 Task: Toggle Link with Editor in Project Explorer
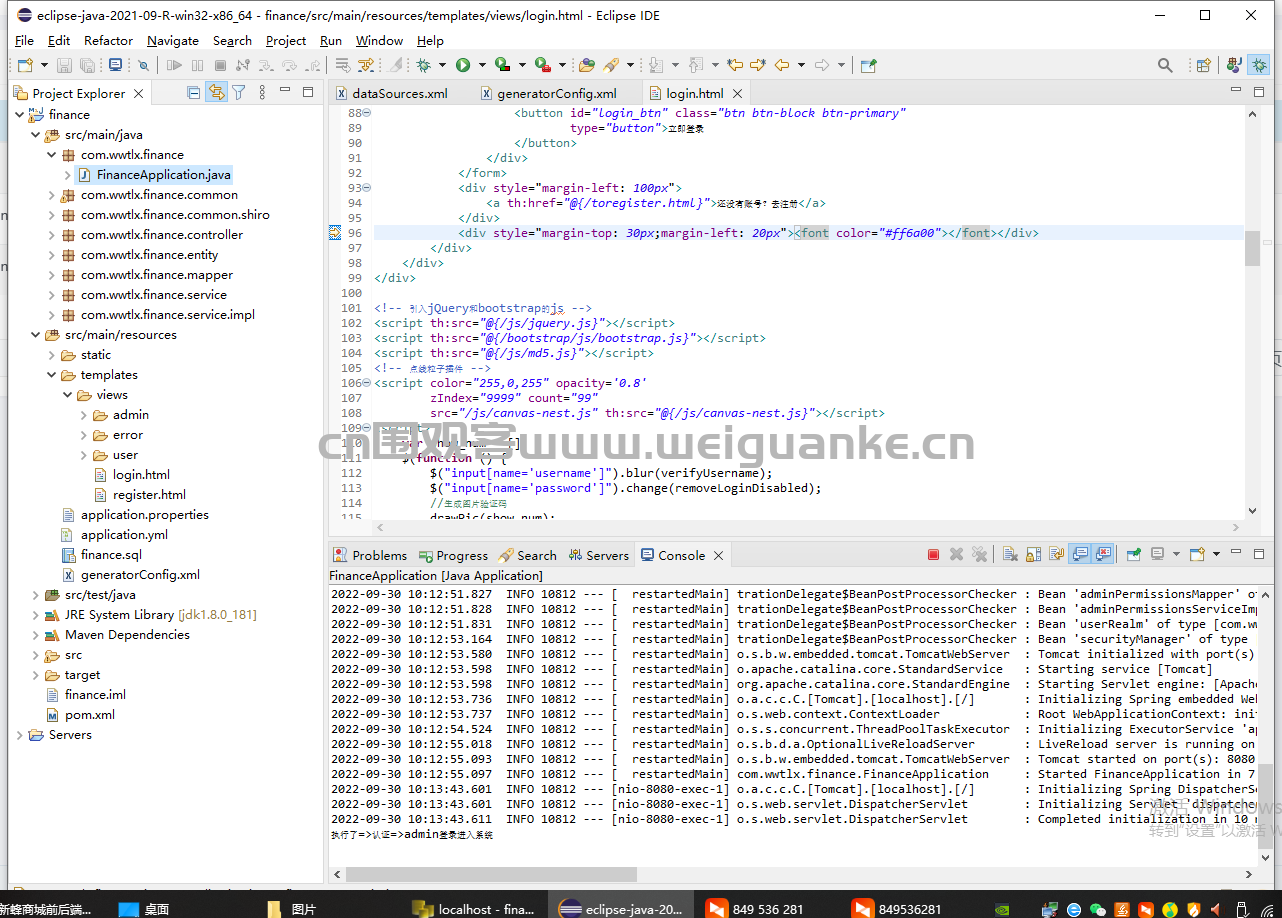click(x=216, y=93)
